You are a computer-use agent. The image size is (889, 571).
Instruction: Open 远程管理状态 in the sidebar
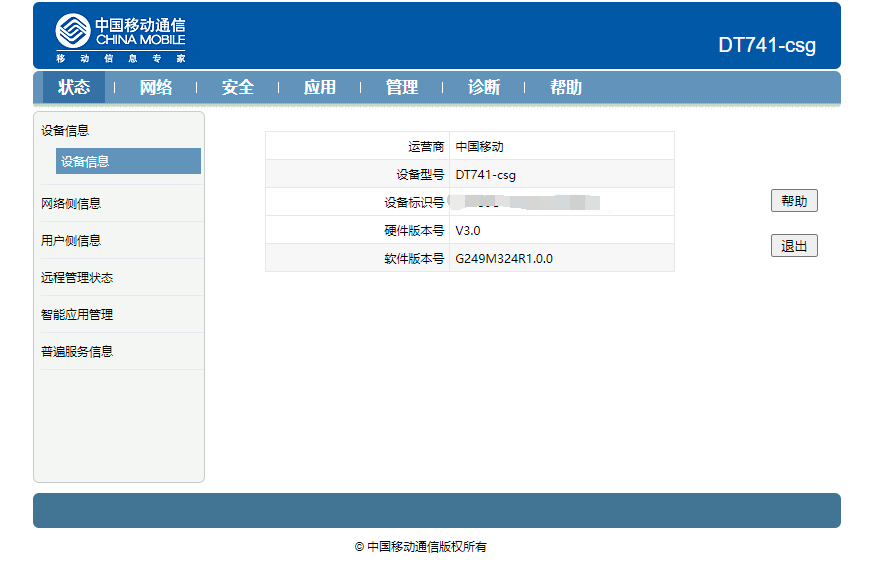click(x=77, y=277)
